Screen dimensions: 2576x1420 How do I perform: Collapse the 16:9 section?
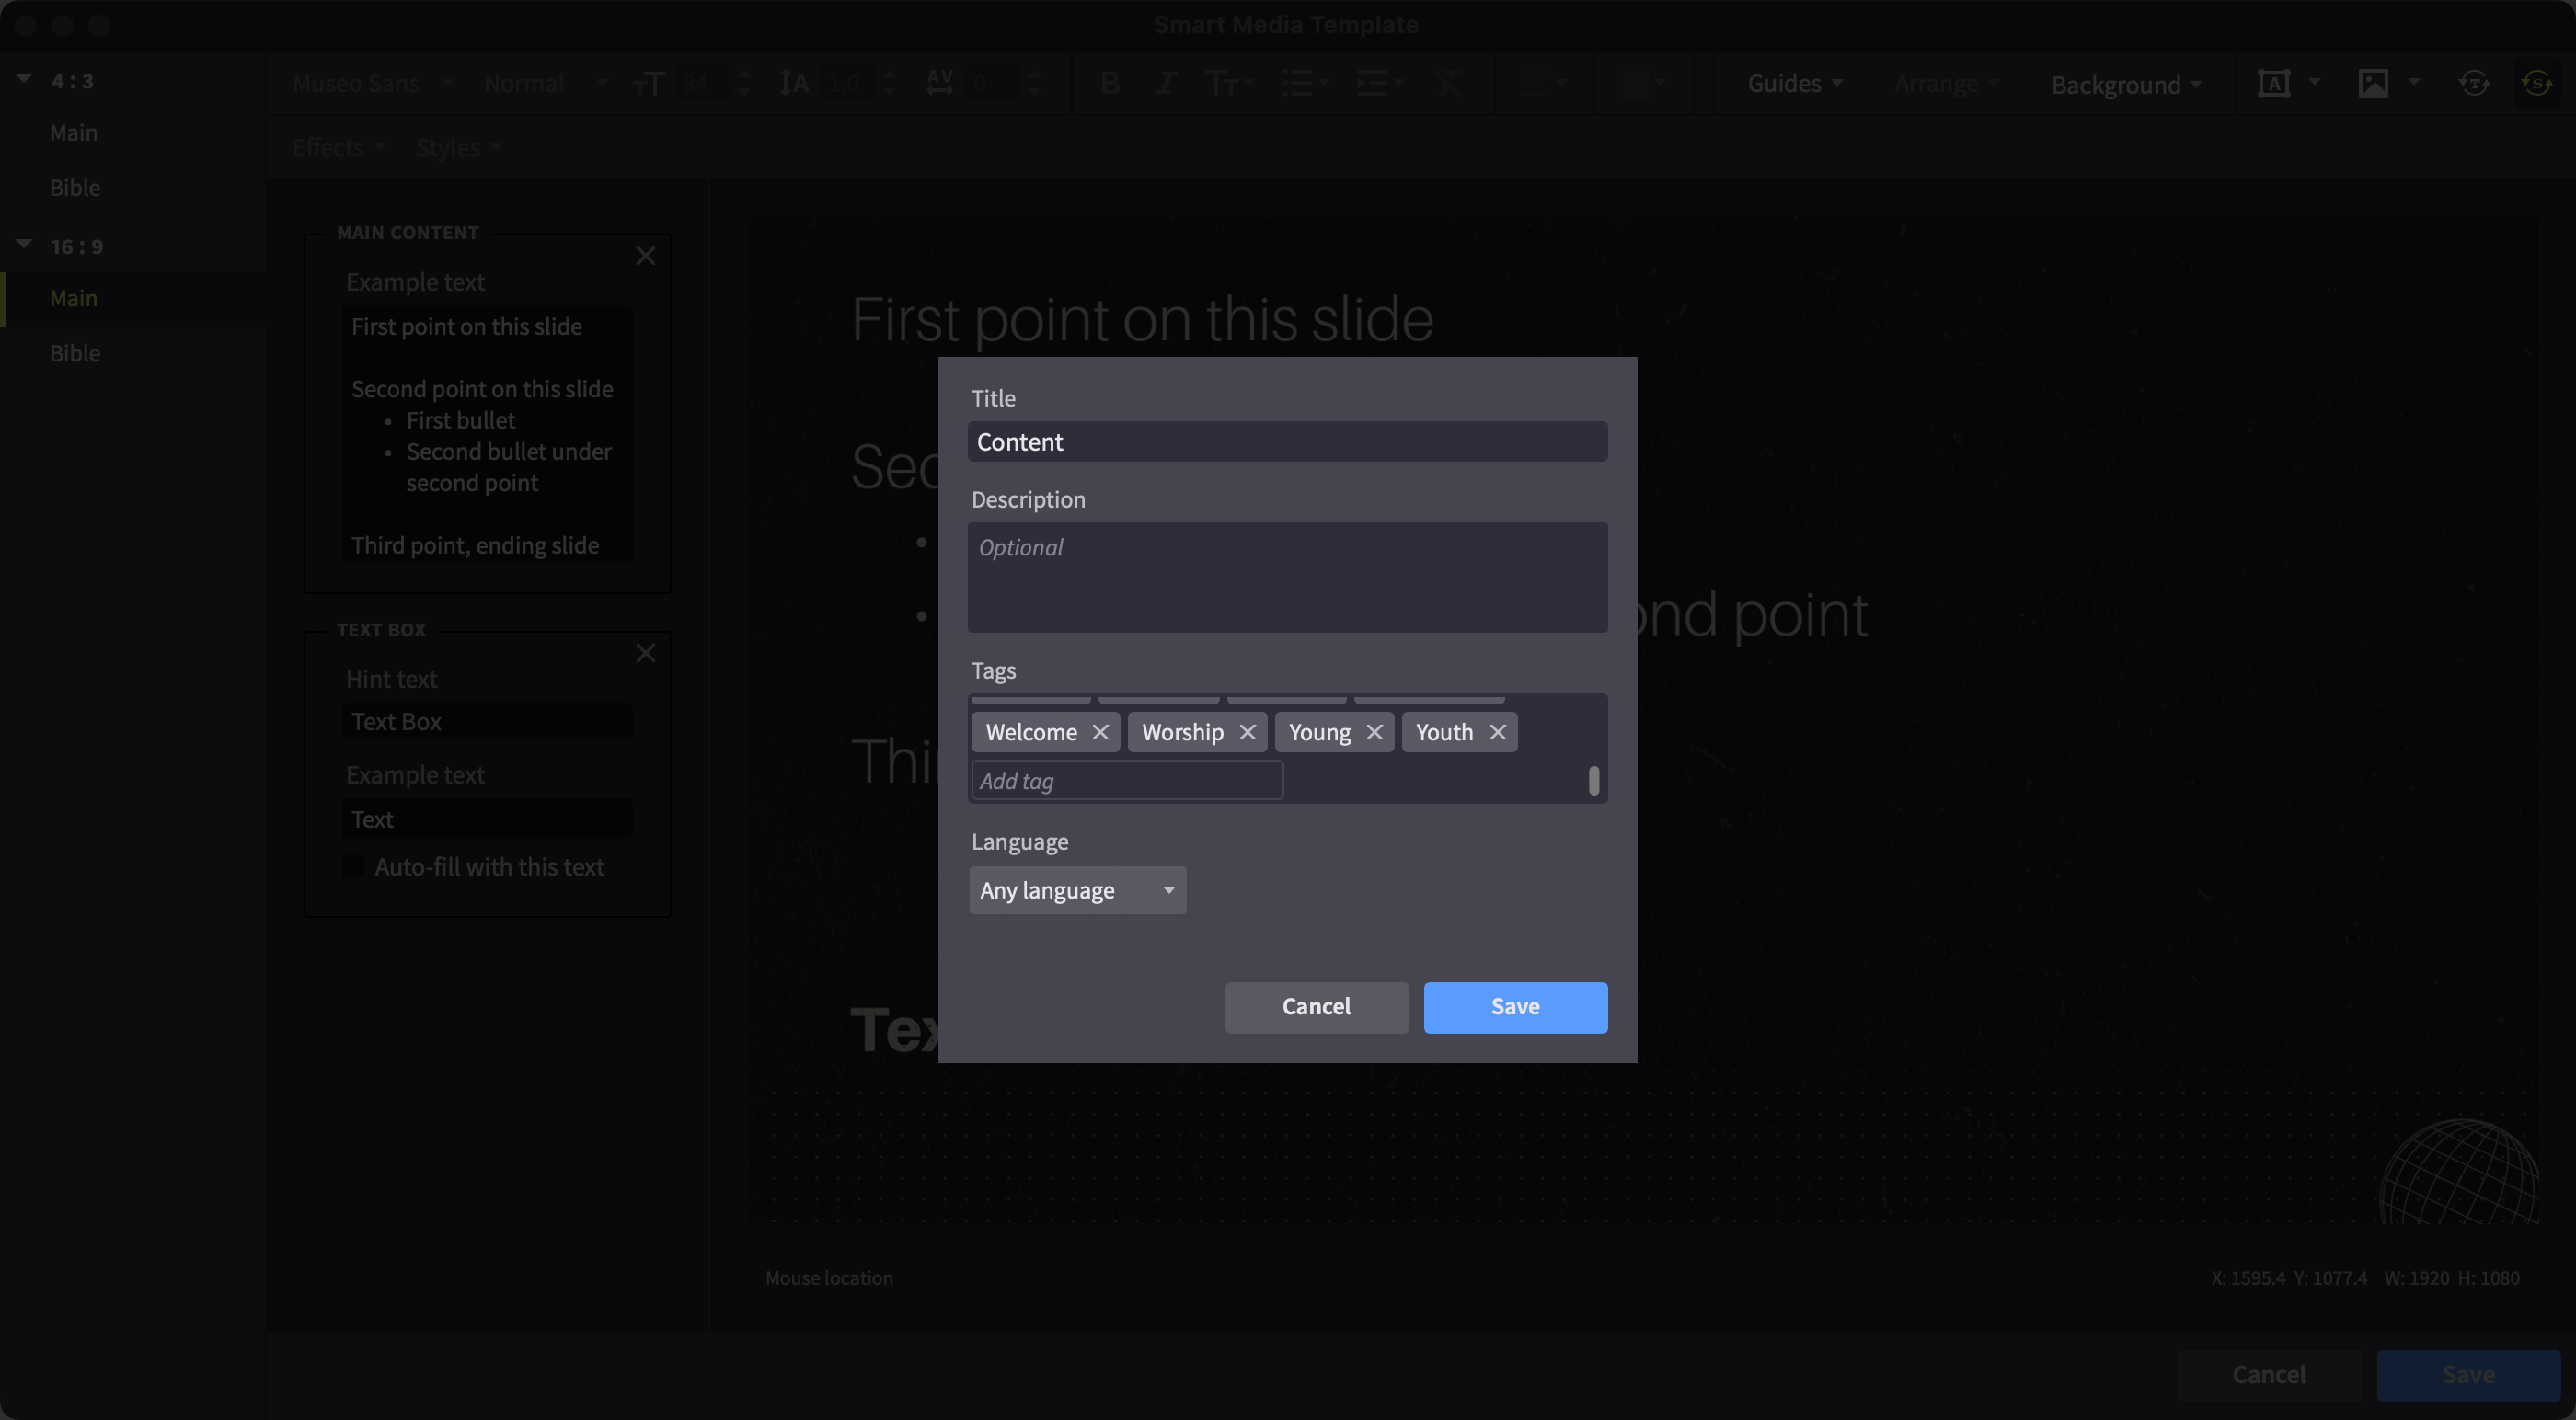click(x=25, y=245)
